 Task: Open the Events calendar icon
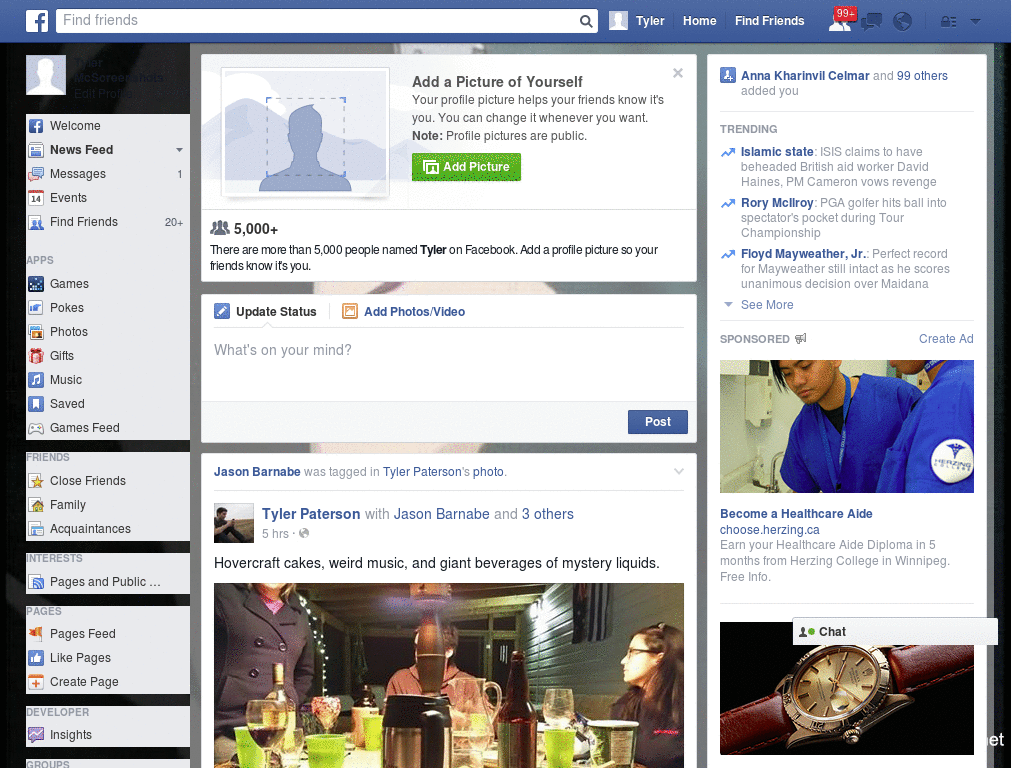(36, 198)
